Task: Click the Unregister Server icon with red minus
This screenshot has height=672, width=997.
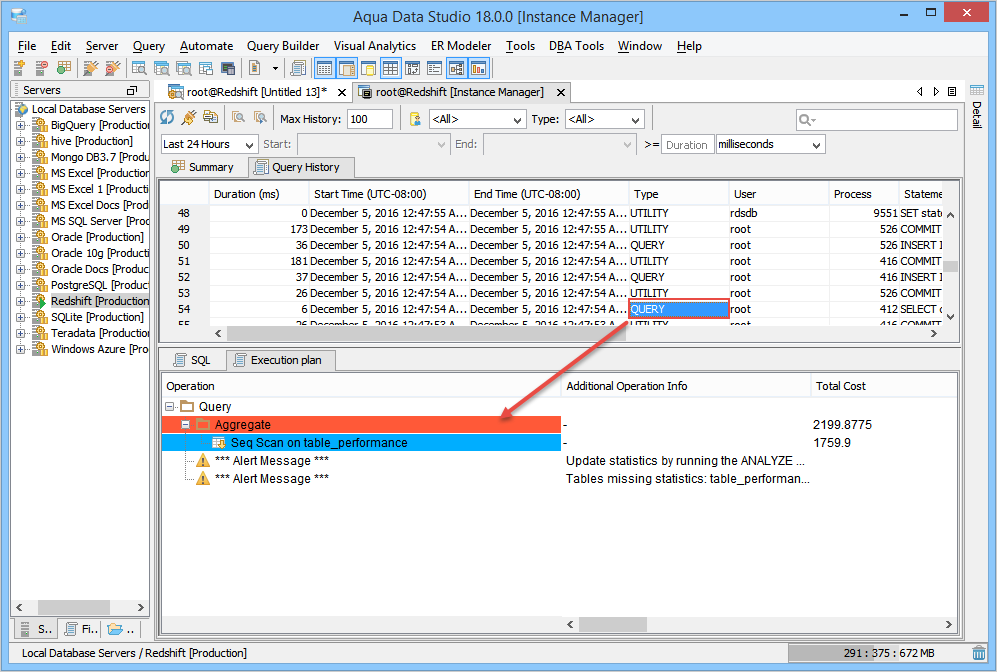Action: (x=41, y=68)
